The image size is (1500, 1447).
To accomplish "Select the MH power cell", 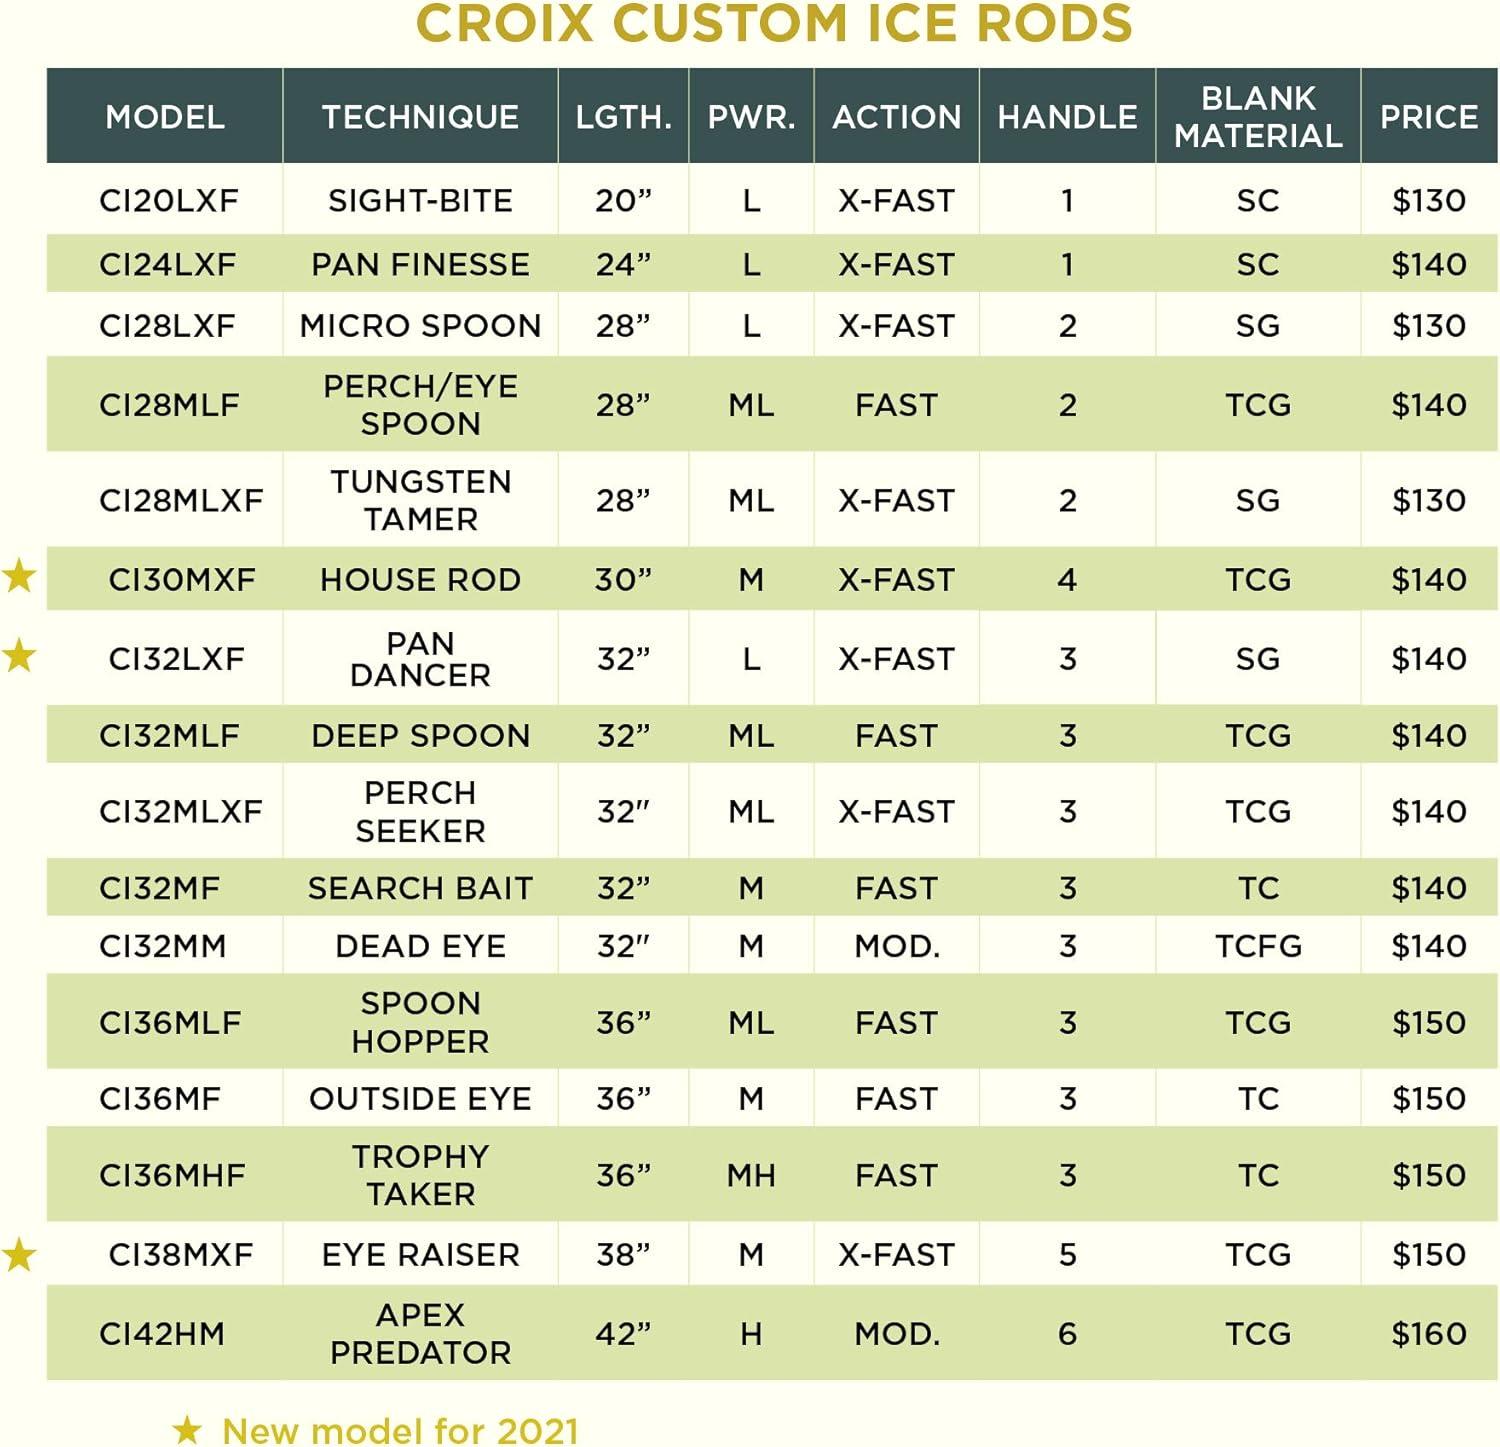I will pyautogui.click(x=751, y=1176).
